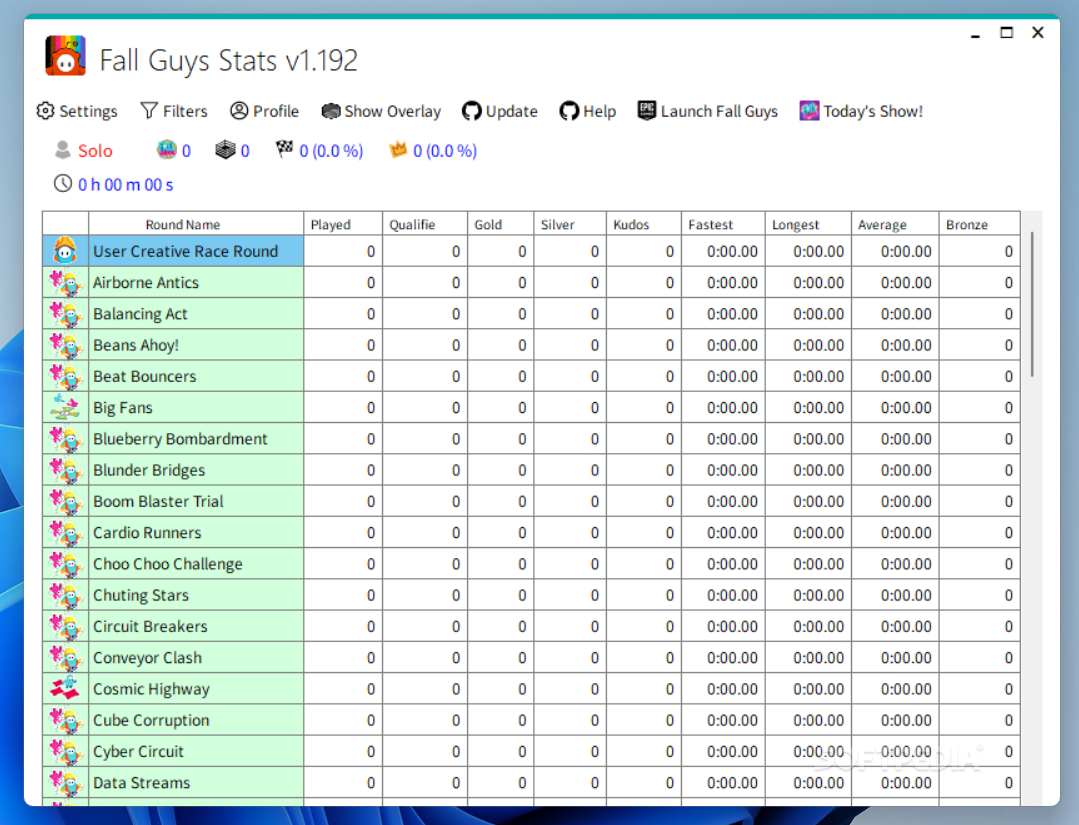The height and width of the screenshot is (825, 1079).
Task: Click the Data Streams round icon
Action: tap(65, 782)
